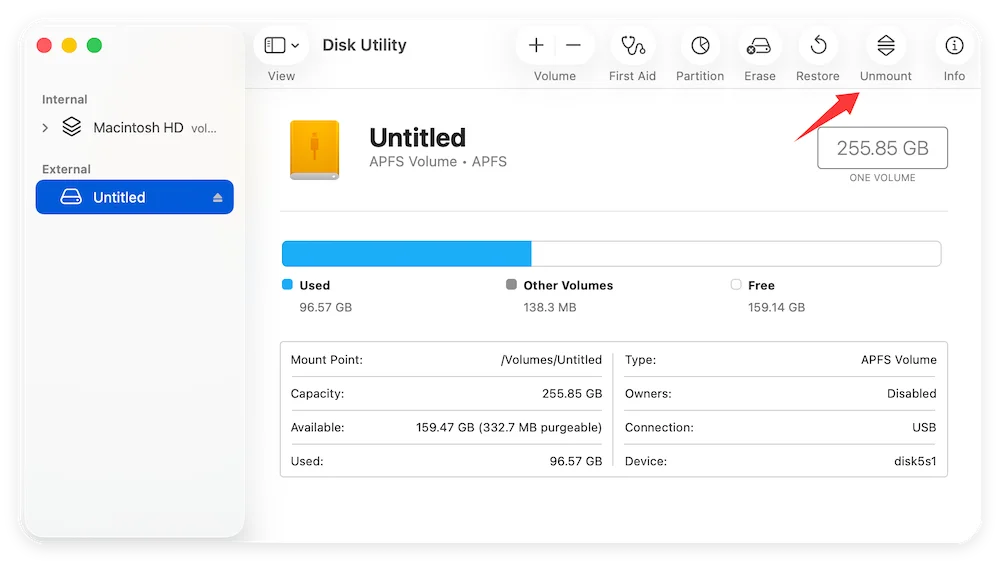Click the Erase disk icon
Viewport: 1000px width, 562px height.
[x=759, y=46]
